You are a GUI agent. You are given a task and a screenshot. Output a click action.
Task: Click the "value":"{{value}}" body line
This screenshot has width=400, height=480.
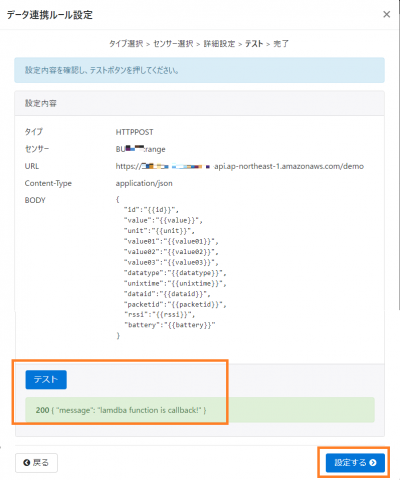pos(163,220)
